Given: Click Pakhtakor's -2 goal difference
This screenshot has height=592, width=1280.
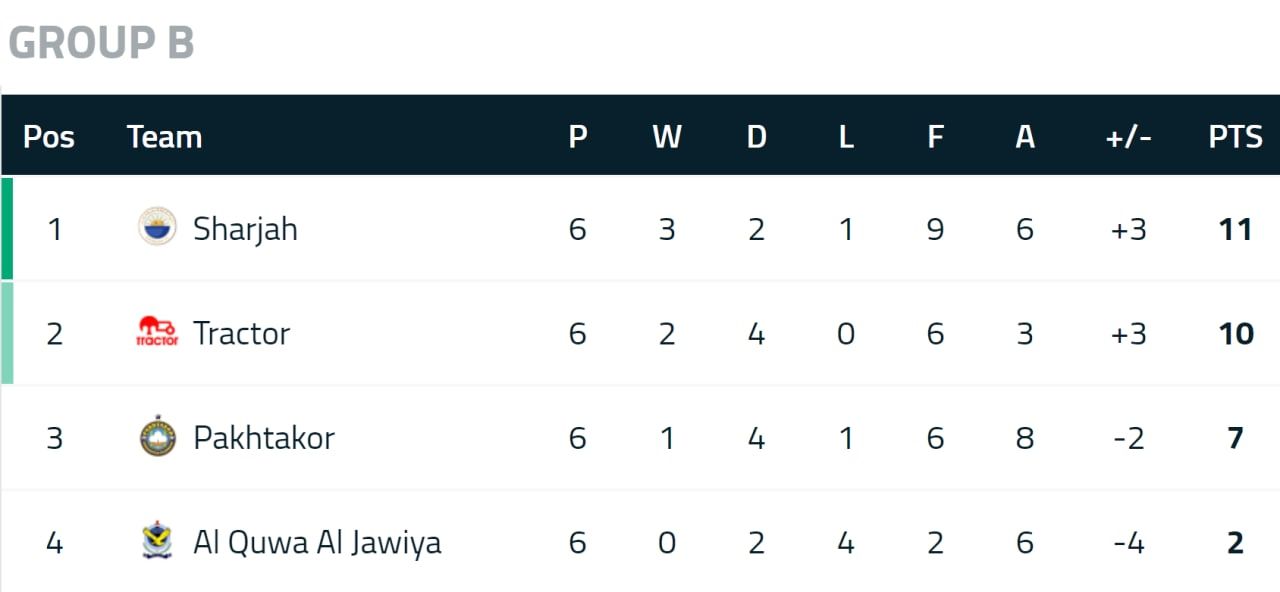Looking at the screenshot, I should pos(1128,438).
